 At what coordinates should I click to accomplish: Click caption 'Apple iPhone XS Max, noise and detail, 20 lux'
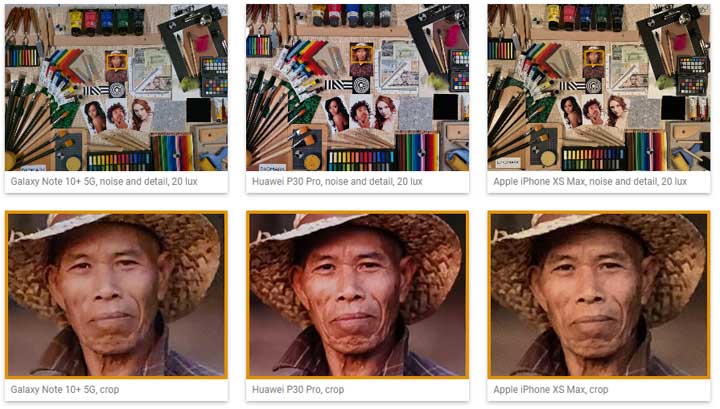click(590, 181)
